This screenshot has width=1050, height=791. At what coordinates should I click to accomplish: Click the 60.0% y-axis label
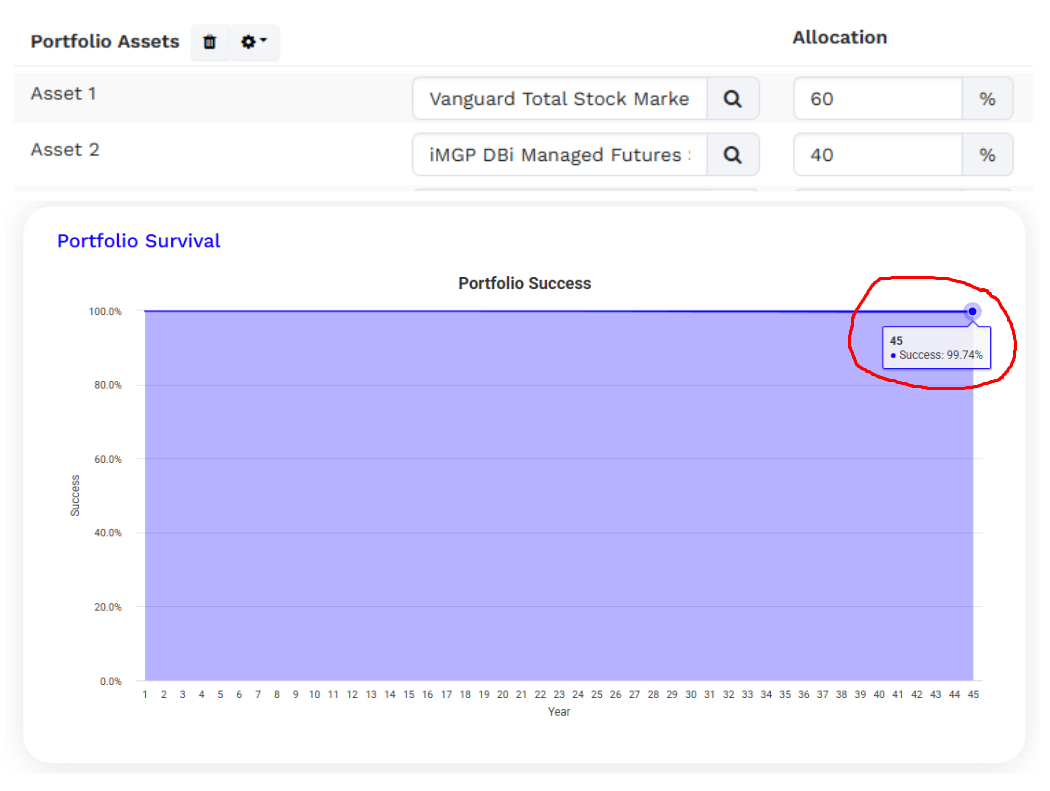[x=108, y=459]
